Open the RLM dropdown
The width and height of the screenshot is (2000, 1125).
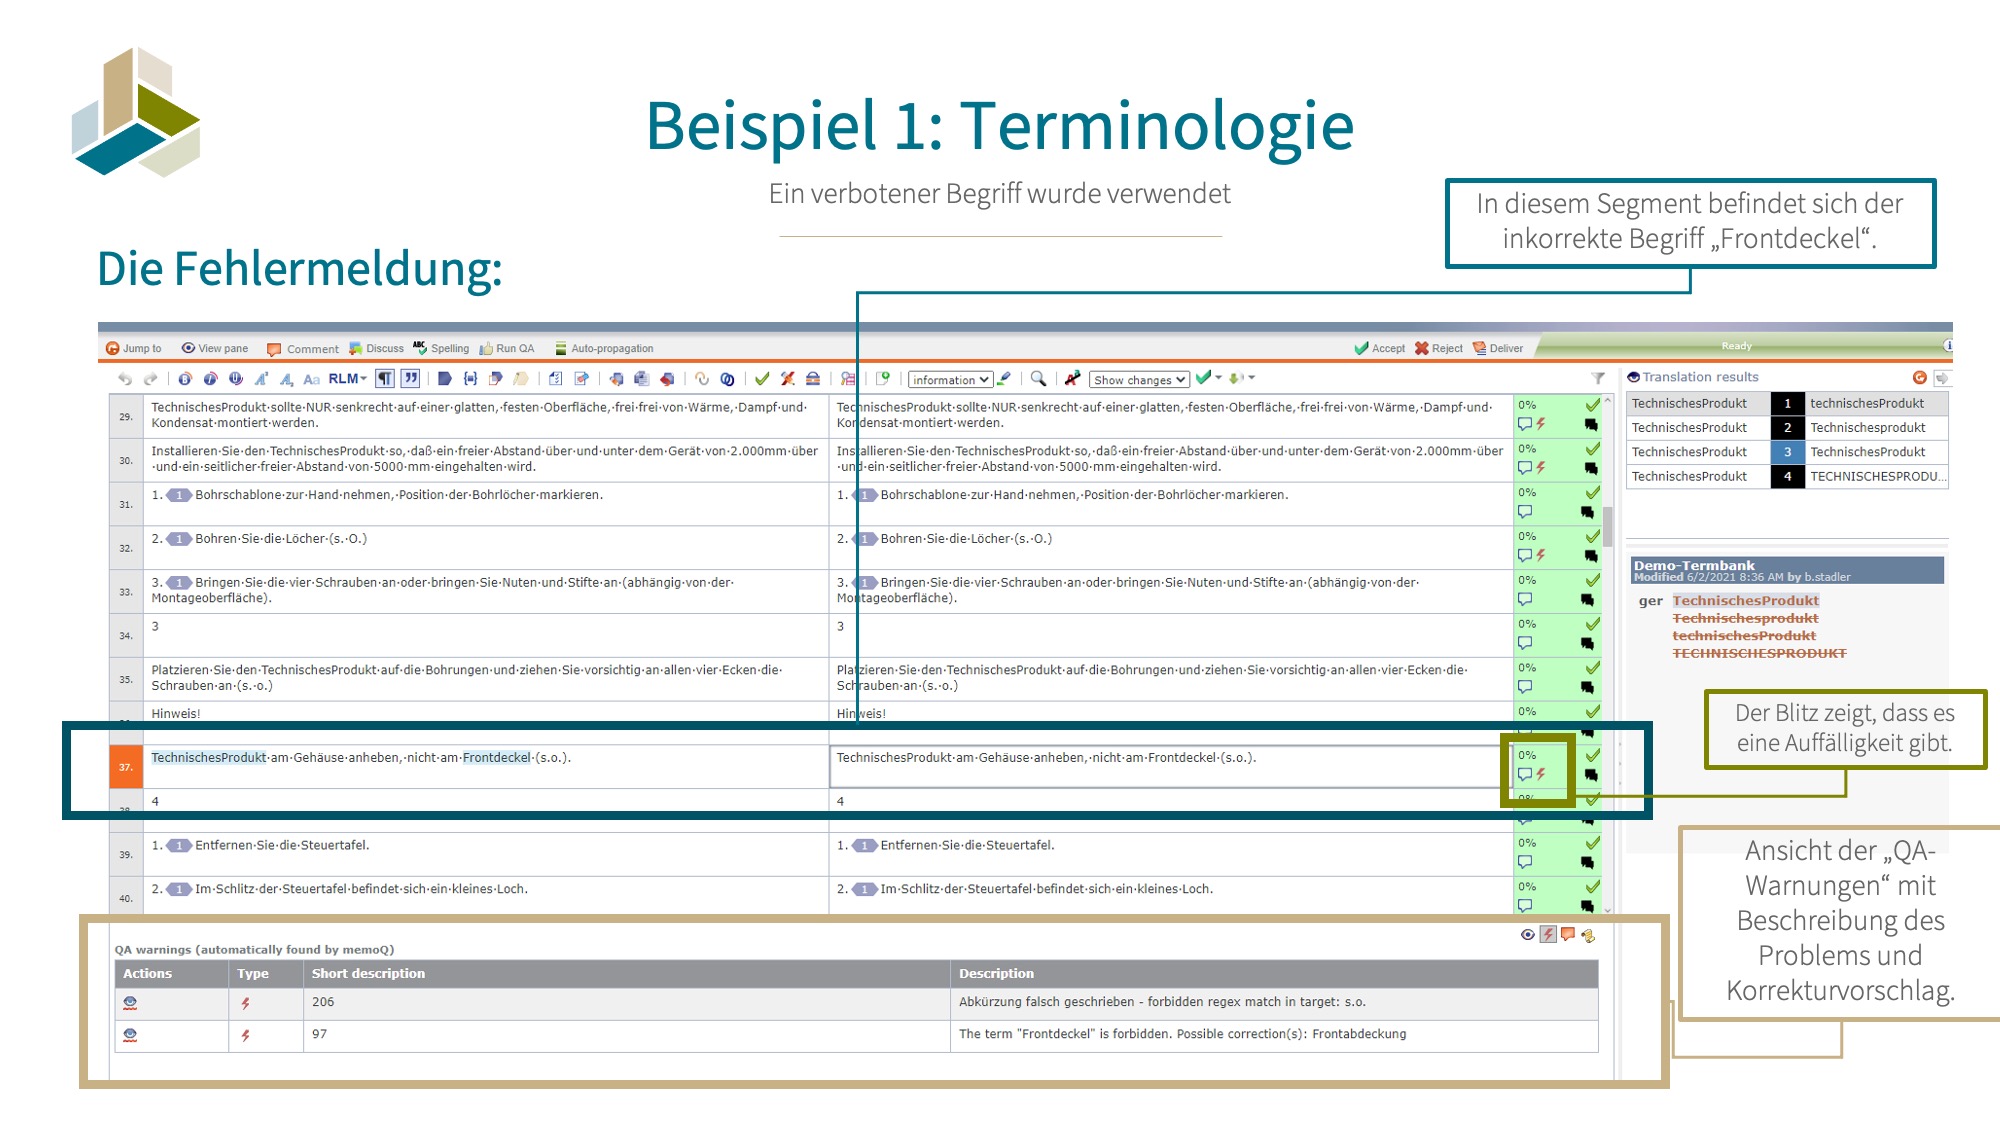(x=347, y=379)
